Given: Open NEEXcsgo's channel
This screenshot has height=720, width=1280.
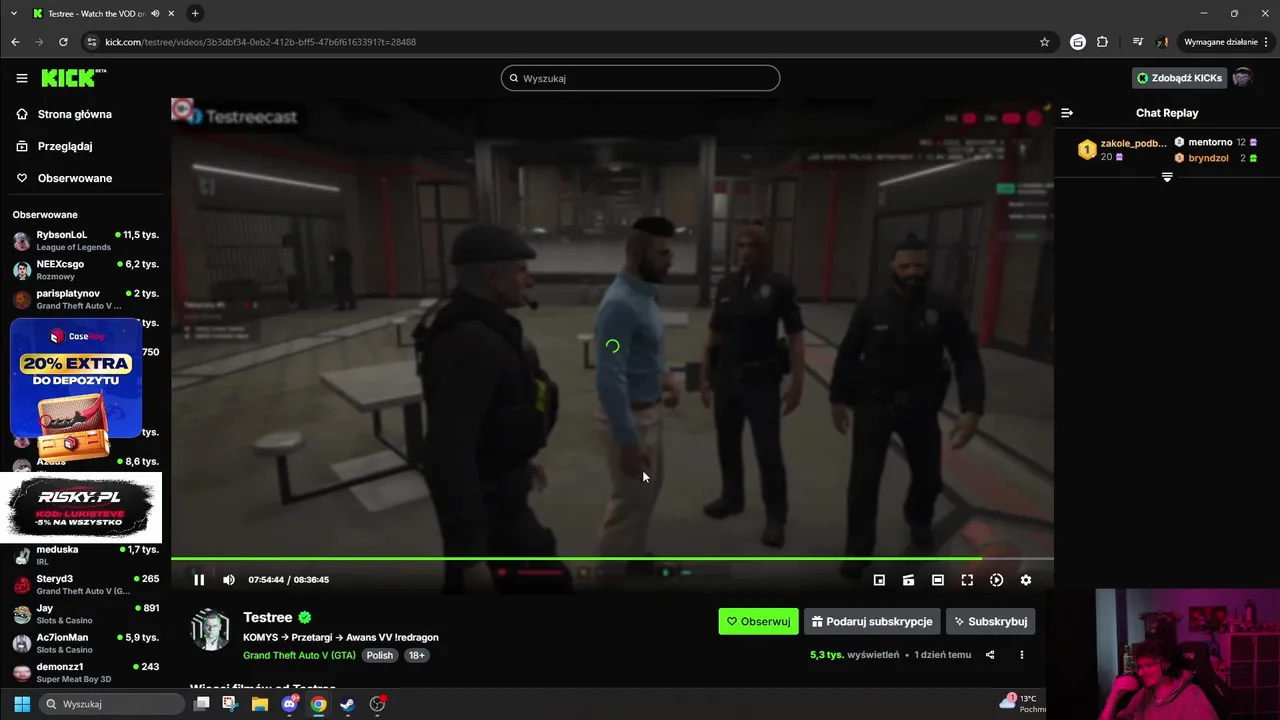Looking at the screenshot, I should pos(85,270).
